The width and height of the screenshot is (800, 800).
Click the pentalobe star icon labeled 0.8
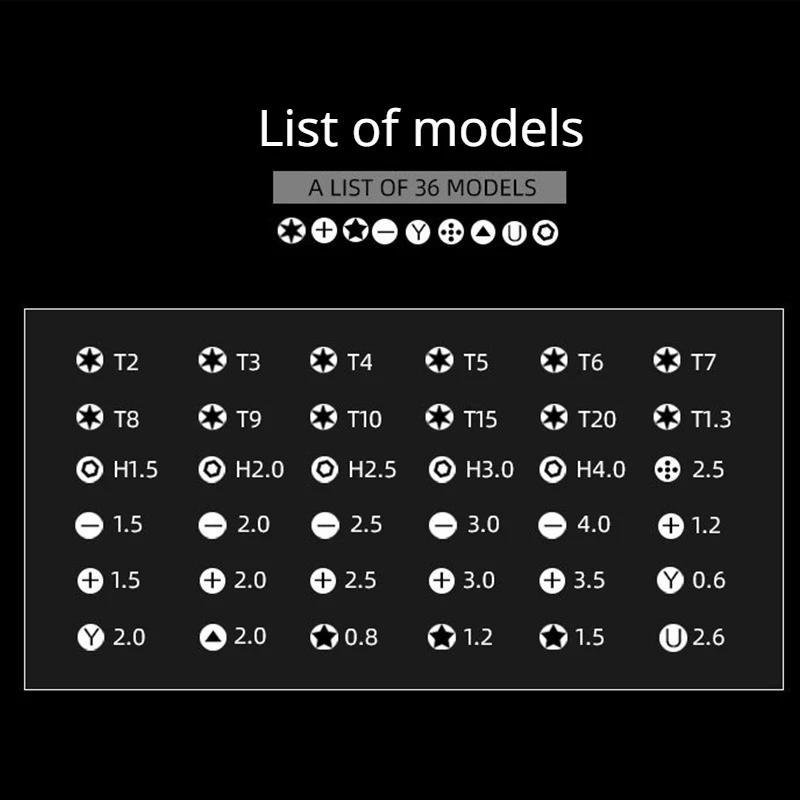325,637
